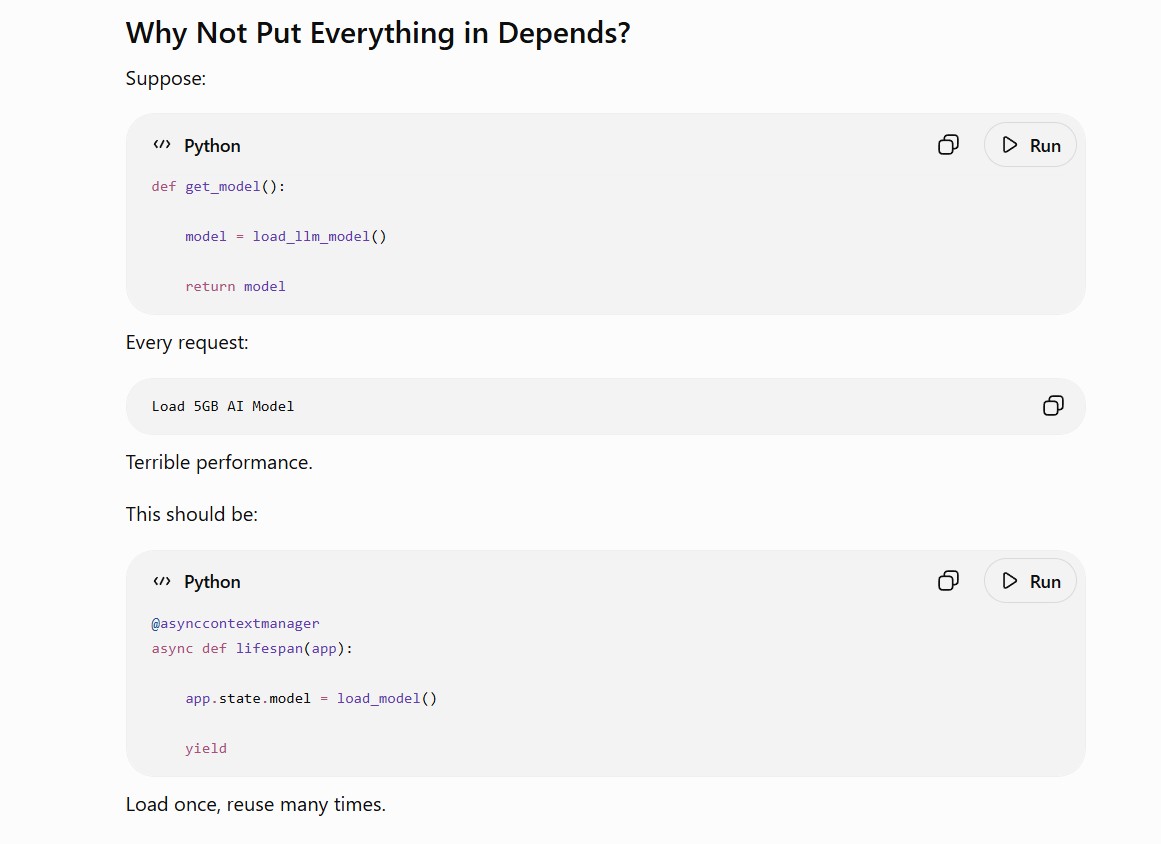Screen dimensions: 1161x844
Task: Run the get_model Python code block
Action: coord(1030,145)
